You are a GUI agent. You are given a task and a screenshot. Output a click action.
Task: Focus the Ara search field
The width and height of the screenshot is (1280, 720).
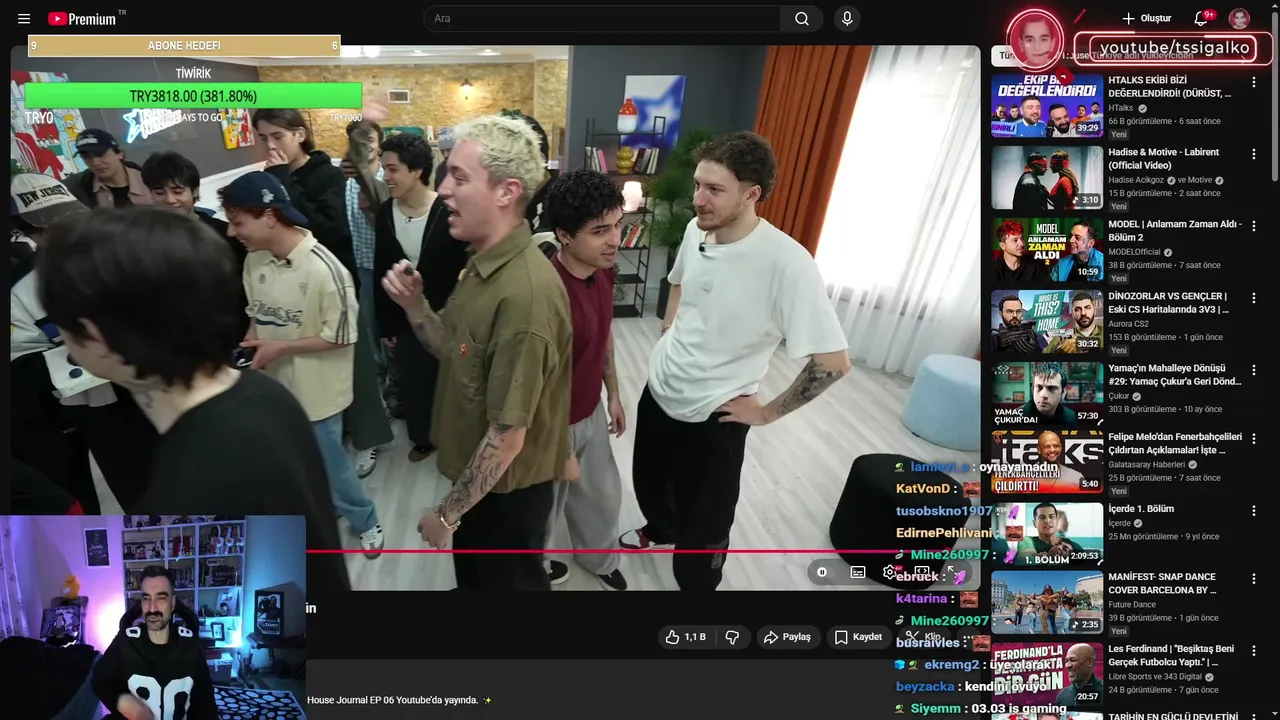coord(602,19)
